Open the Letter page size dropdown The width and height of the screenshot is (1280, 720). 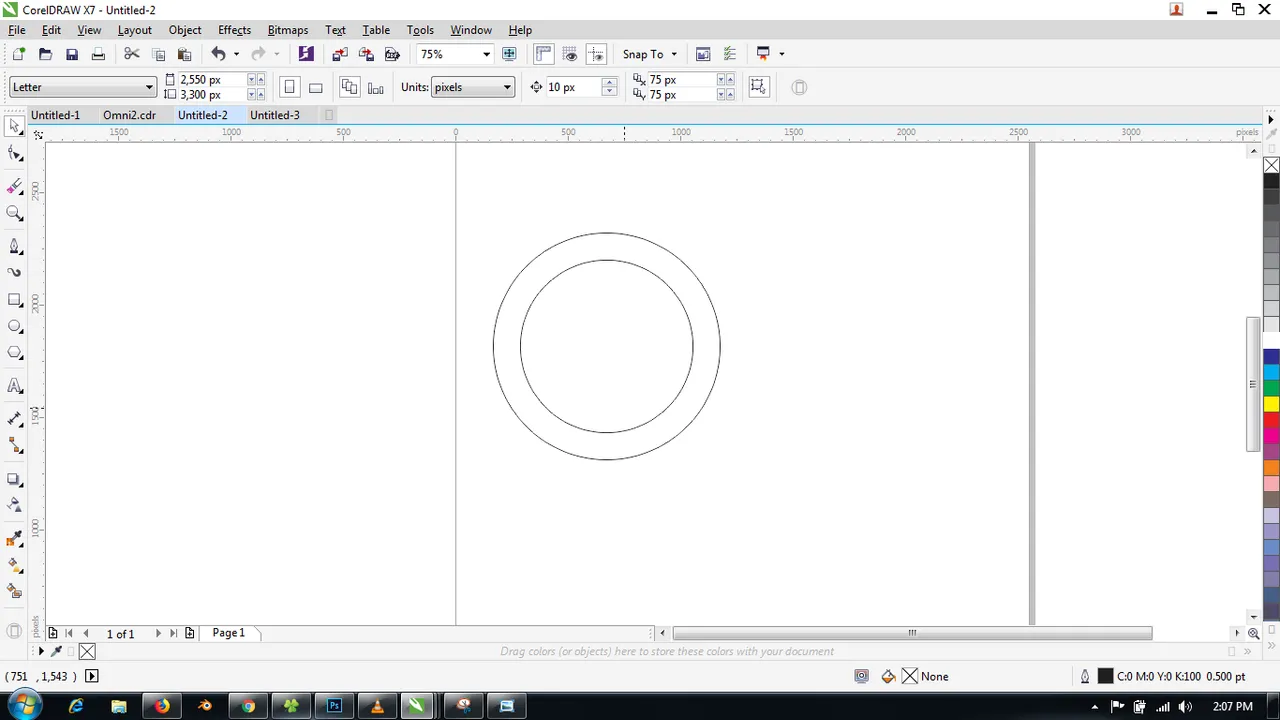[150, 87]
